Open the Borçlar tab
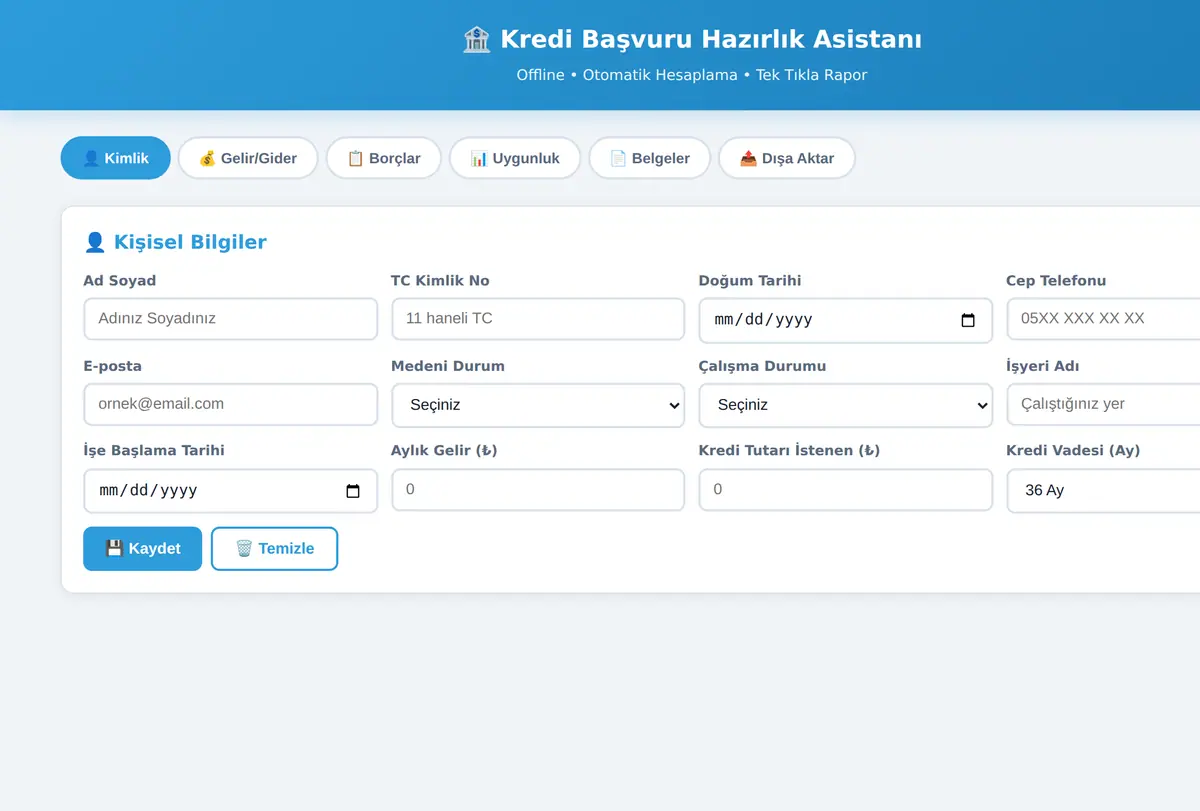1200x811 pixels. [384, 158]
